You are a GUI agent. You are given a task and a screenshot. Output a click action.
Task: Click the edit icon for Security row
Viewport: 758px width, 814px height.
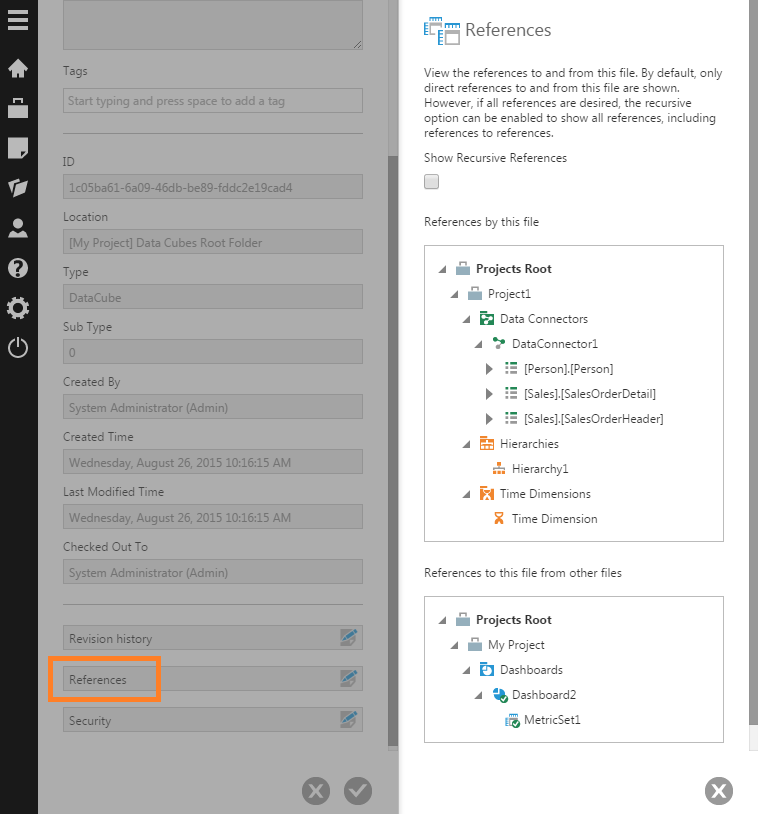pos(348,720)
